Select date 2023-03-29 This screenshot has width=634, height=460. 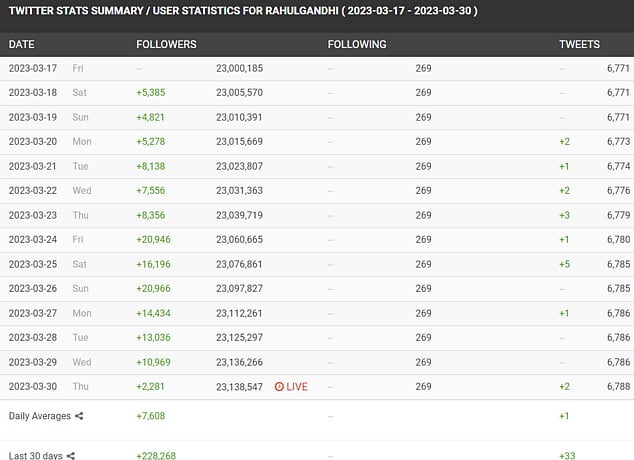tap(33, 362)
